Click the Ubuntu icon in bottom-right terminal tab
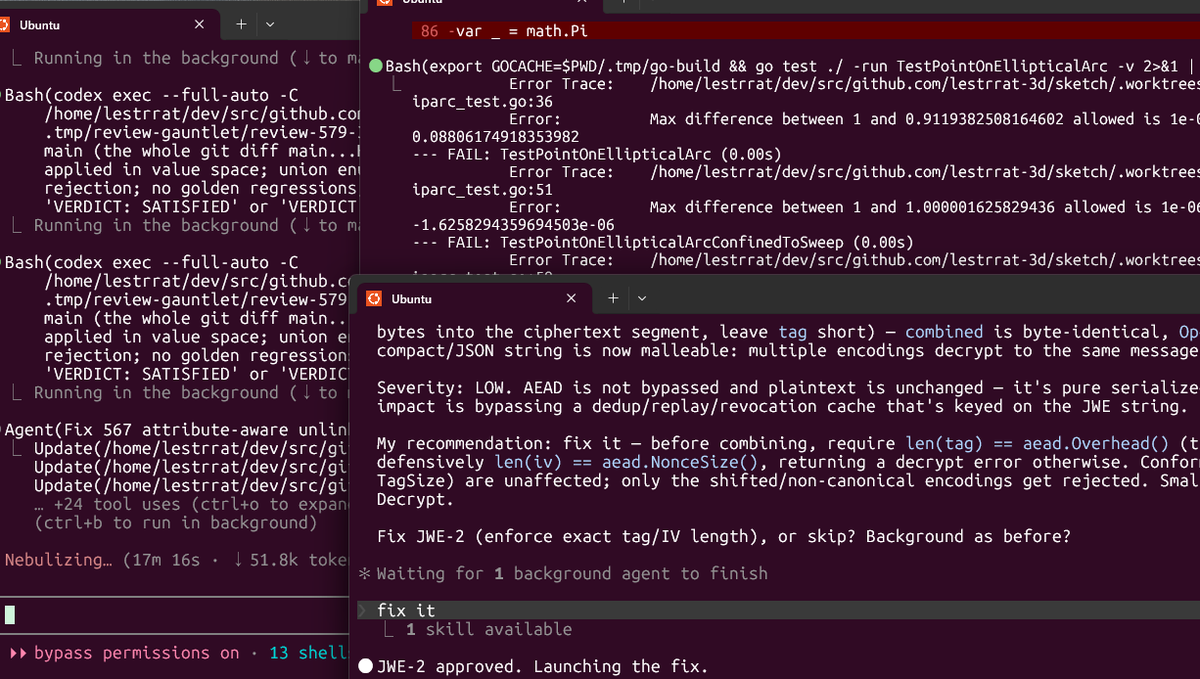This screenshot has height=679, width=1200. pyautogui.click(x=373, y=298)
